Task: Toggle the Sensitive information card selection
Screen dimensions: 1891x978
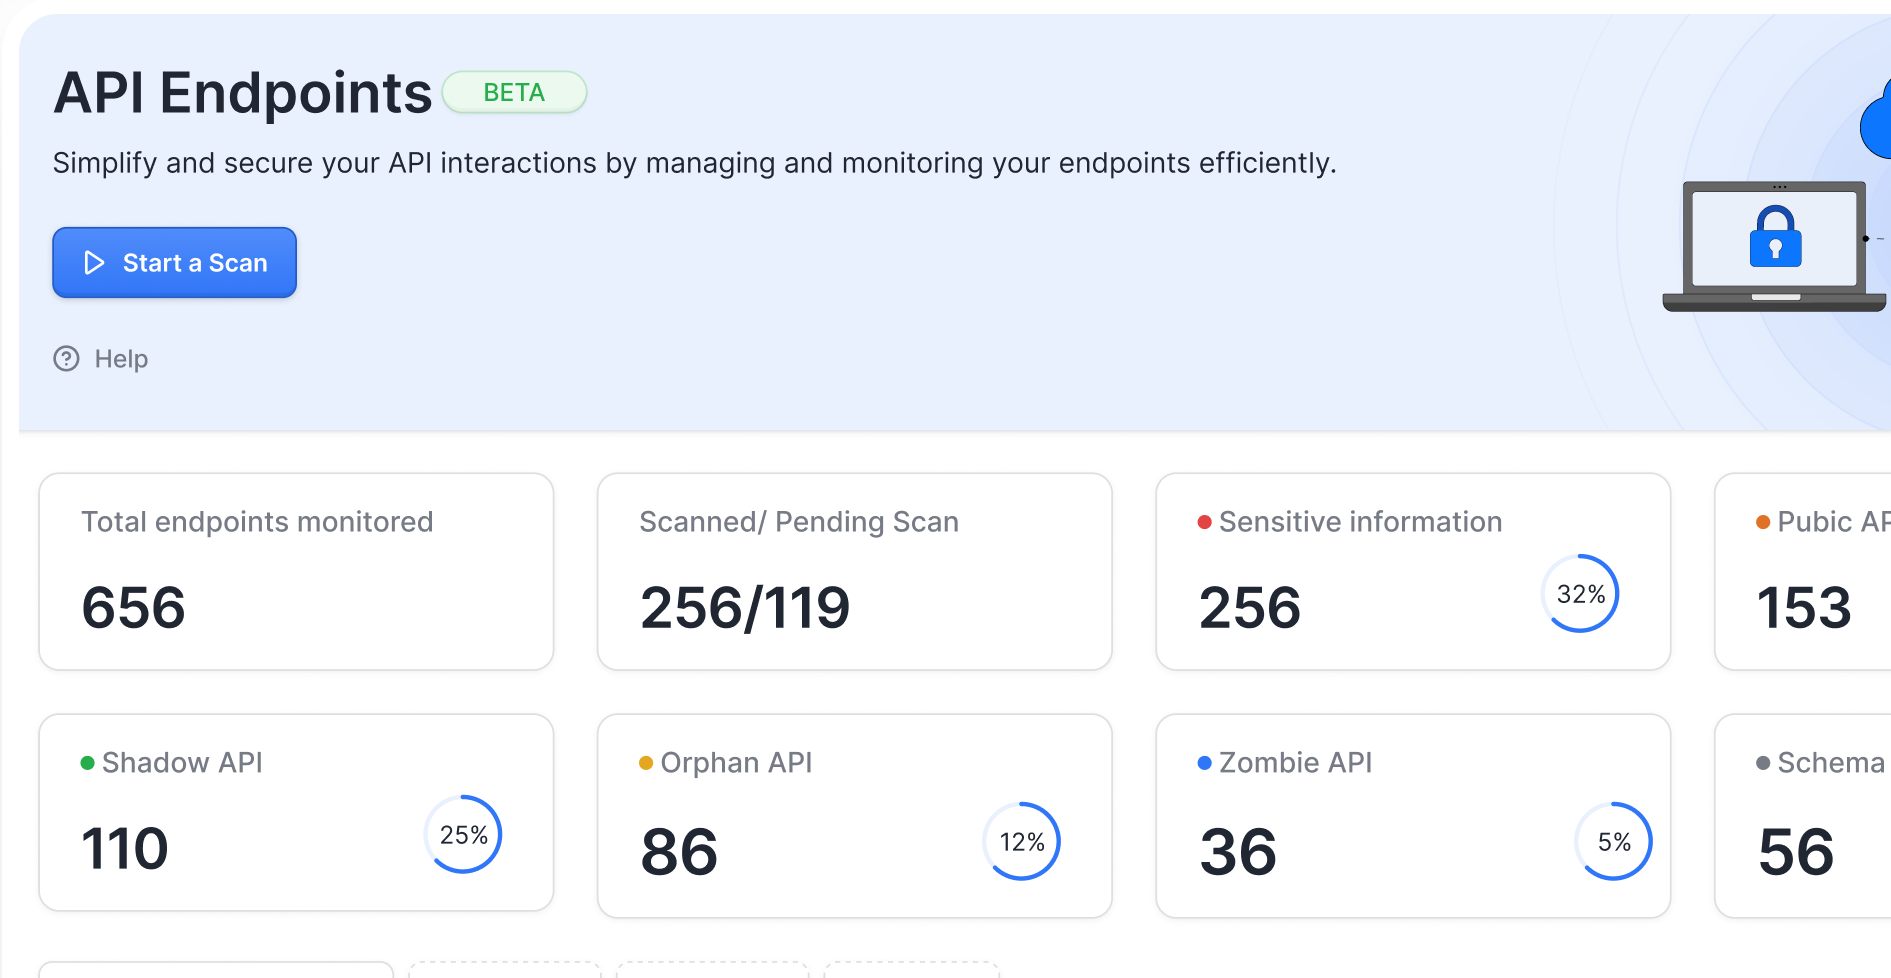Action: [x=1412, y=571]
